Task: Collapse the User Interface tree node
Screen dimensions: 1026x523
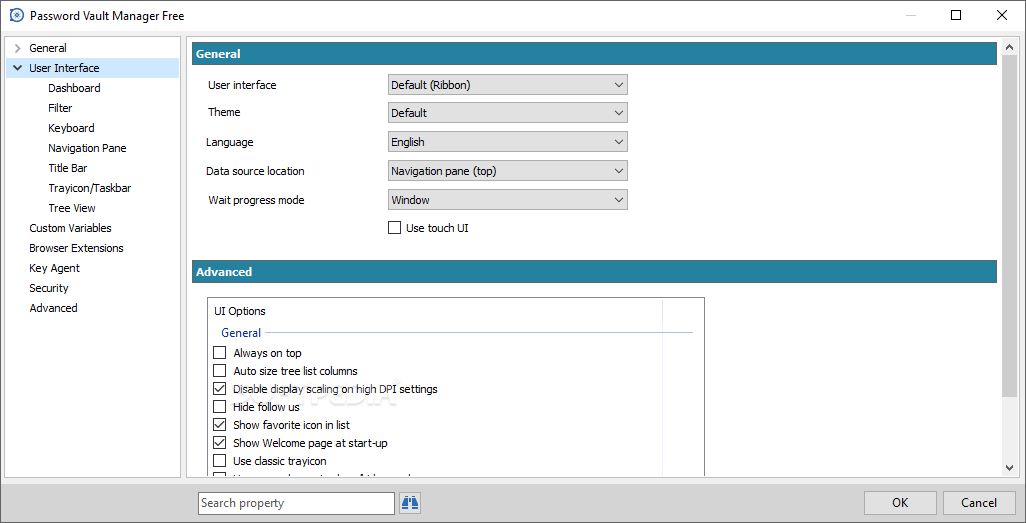Action: click(18, 67)
